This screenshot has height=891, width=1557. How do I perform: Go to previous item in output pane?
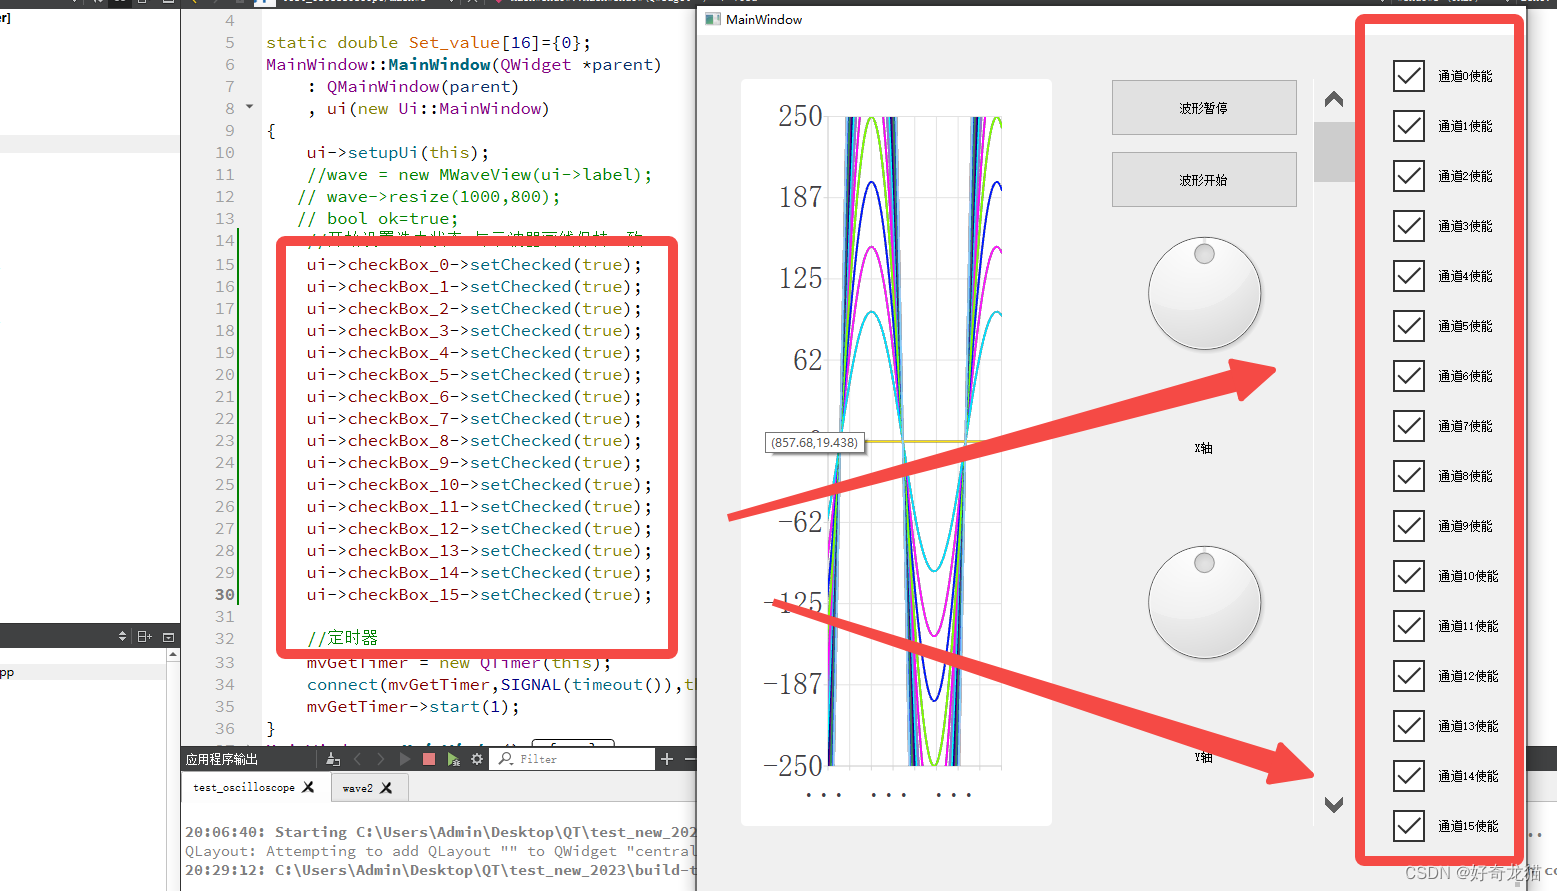(x=357, y=760)
